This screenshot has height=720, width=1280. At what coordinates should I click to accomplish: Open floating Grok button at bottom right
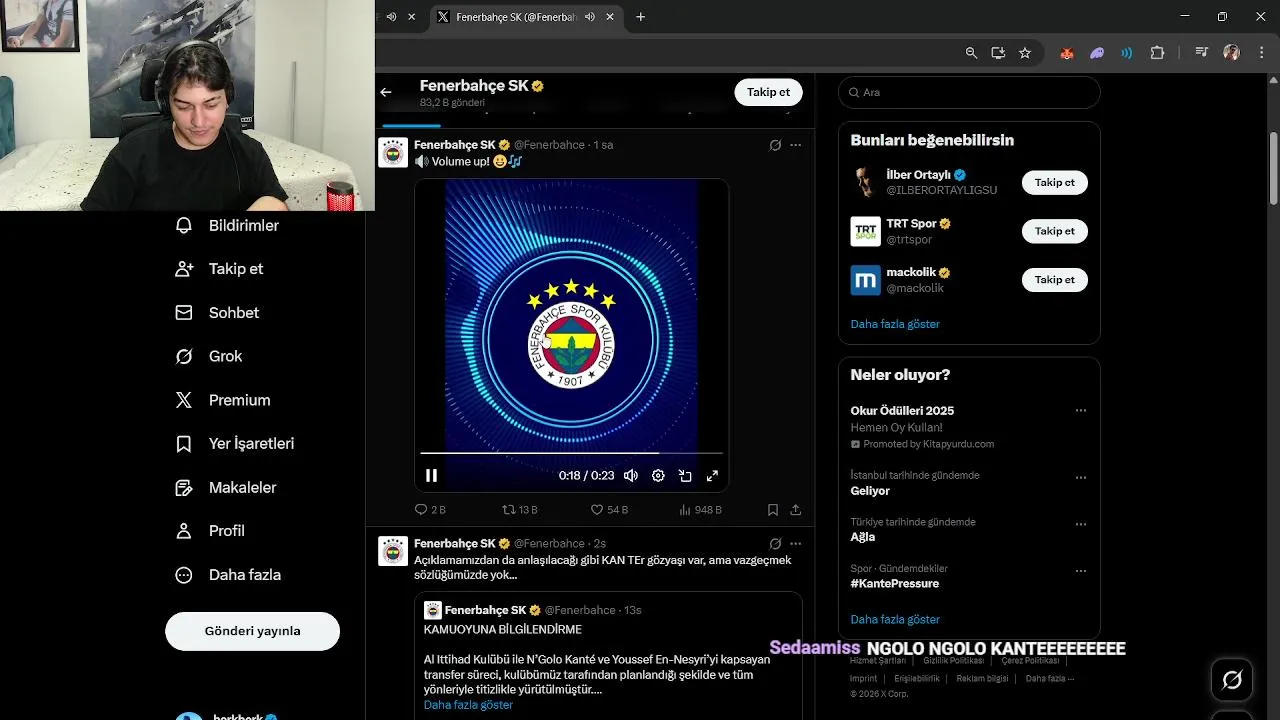1232,680
